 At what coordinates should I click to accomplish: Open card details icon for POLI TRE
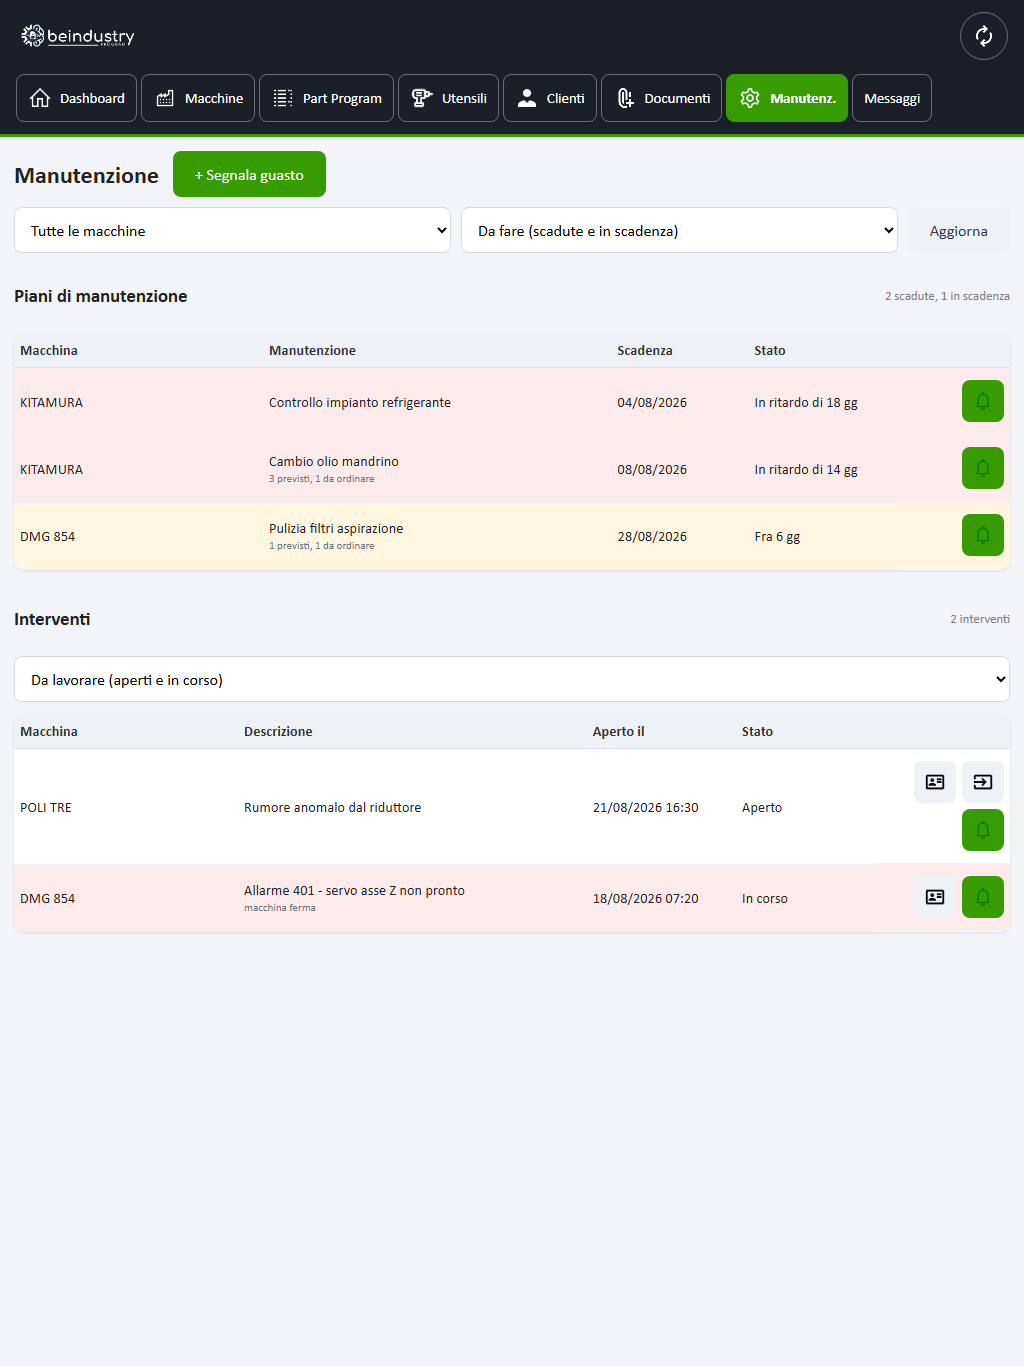(935, 782)
